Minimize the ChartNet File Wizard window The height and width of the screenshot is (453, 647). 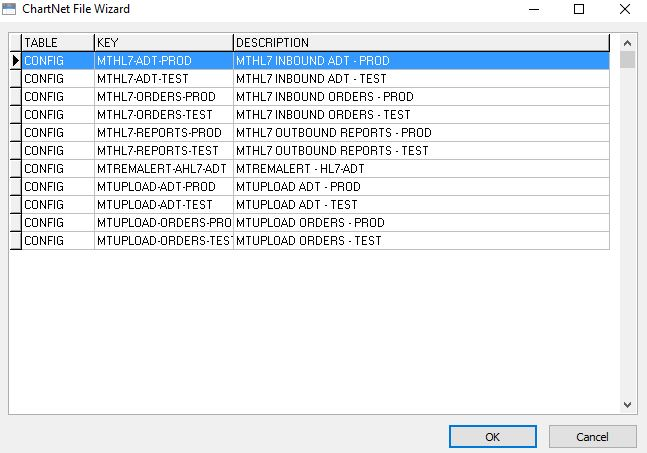[534, 9]
